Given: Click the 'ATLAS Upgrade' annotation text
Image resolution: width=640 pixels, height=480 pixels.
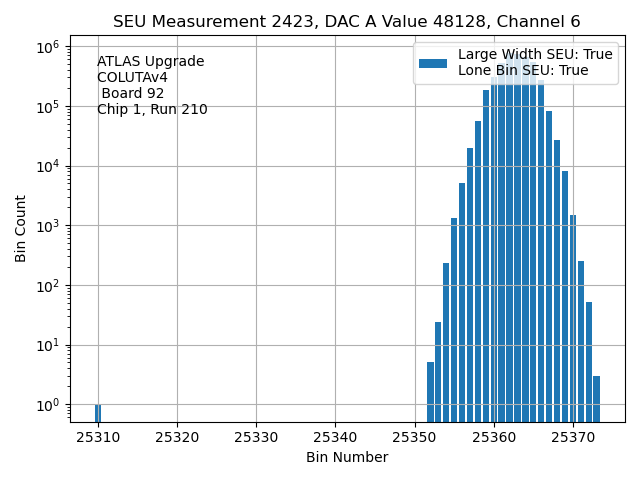Looking at the screenshot, I should point(150,62).
